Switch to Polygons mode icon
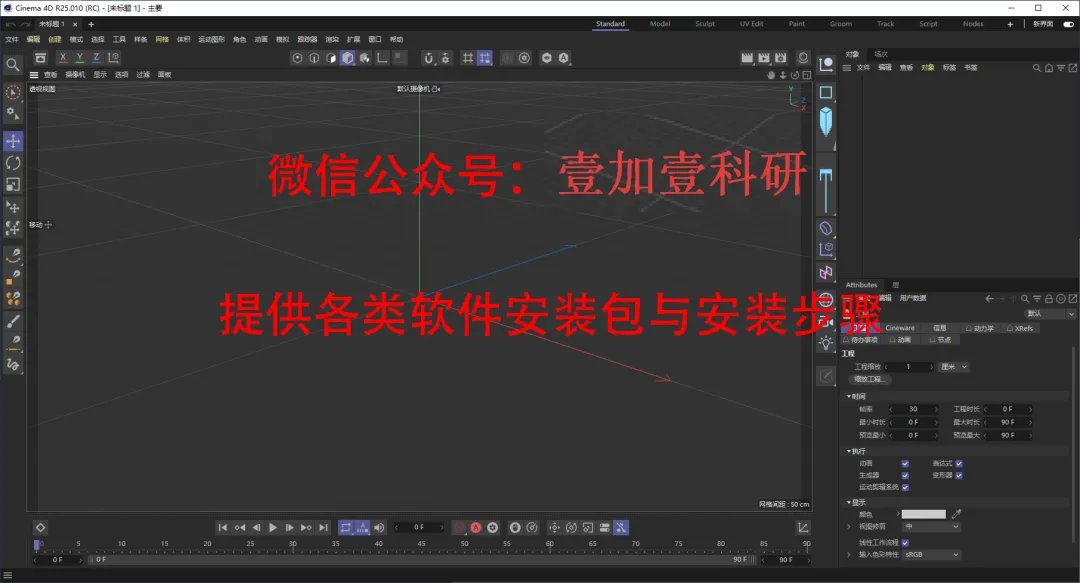 tap(331, 59)
